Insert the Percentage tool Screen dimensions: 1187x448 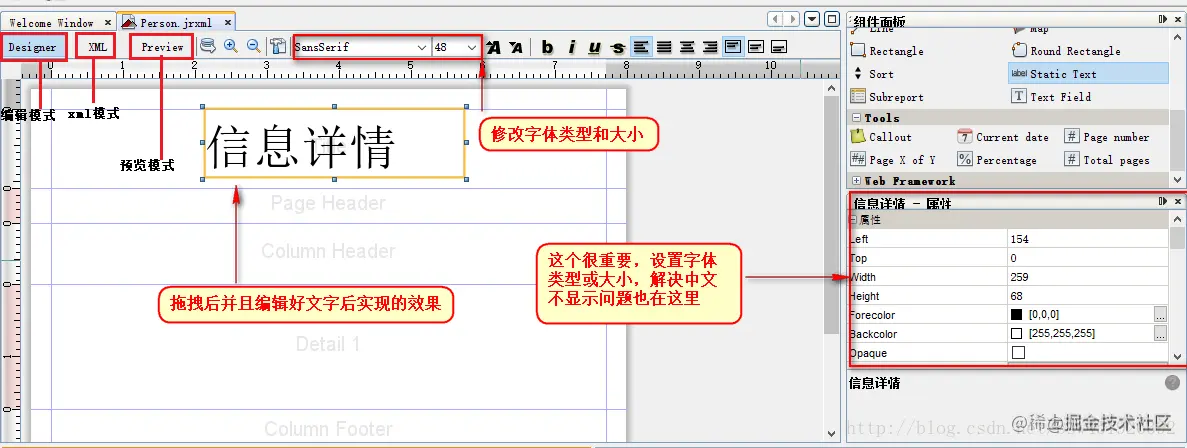tap(997, 160)
